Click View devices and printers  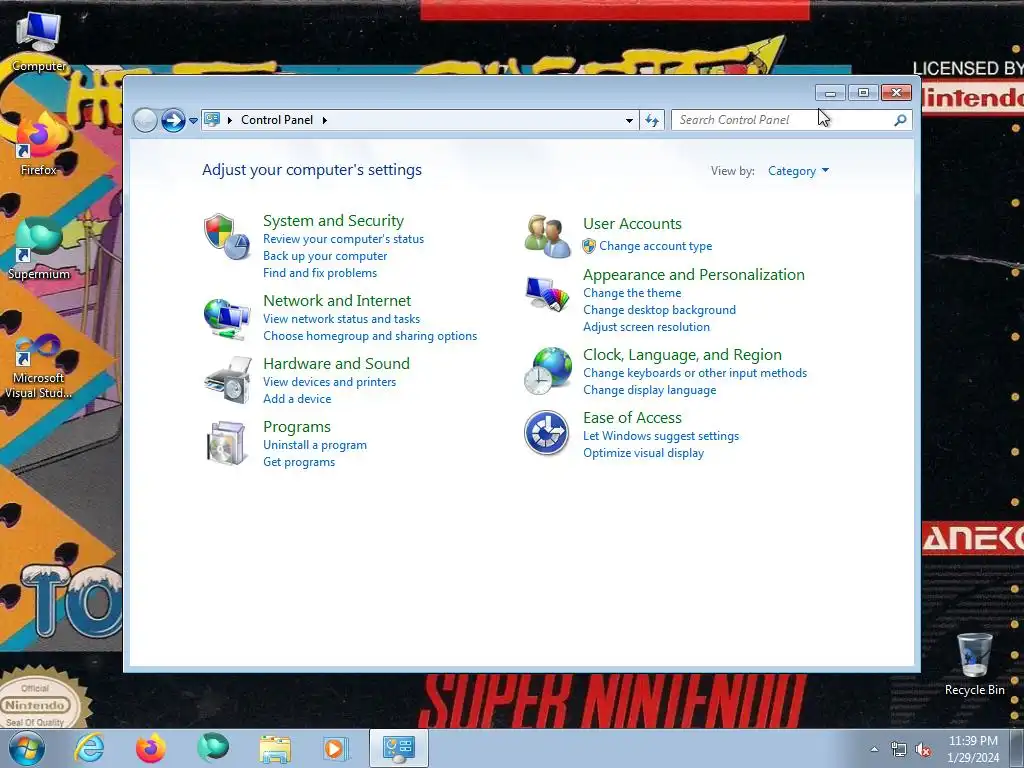(x=329, y=382)
